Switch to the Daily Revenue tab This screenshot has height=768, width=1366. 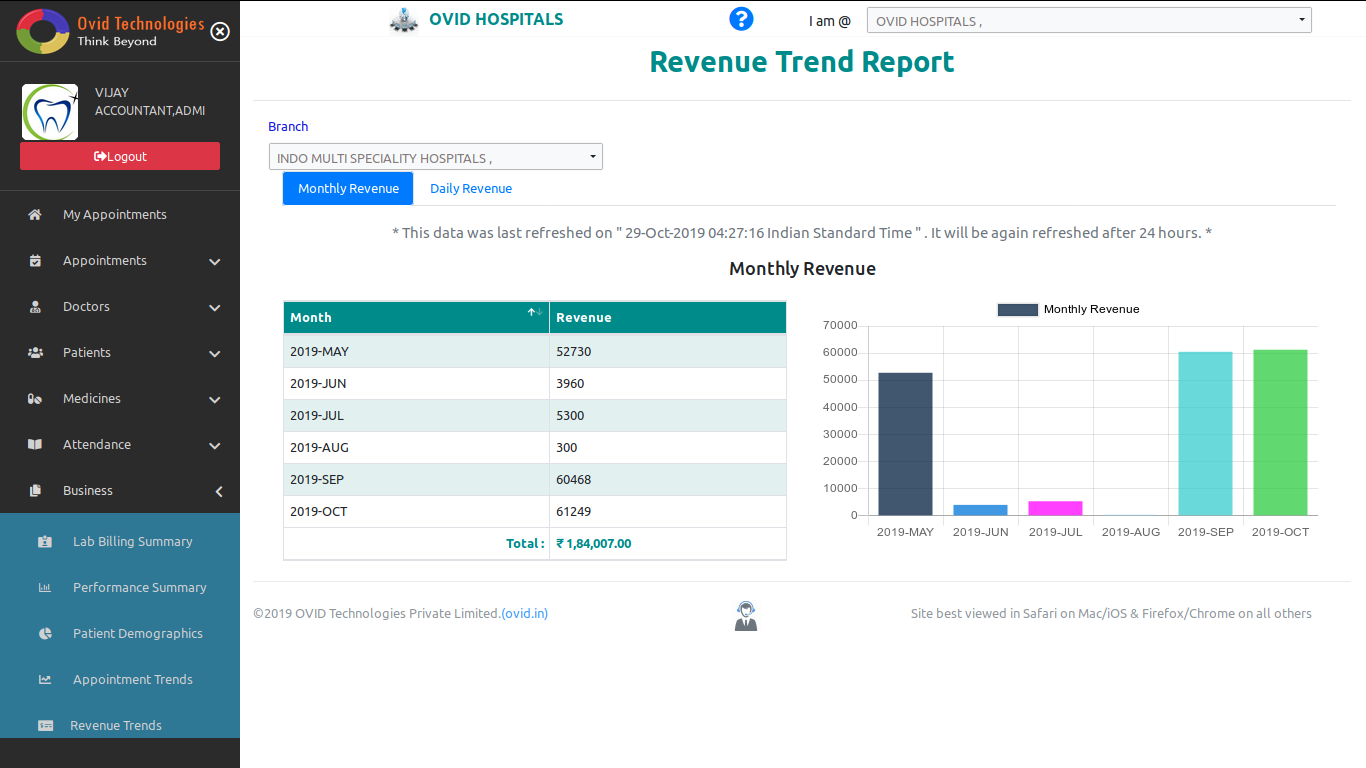click(x=471, y=189)
